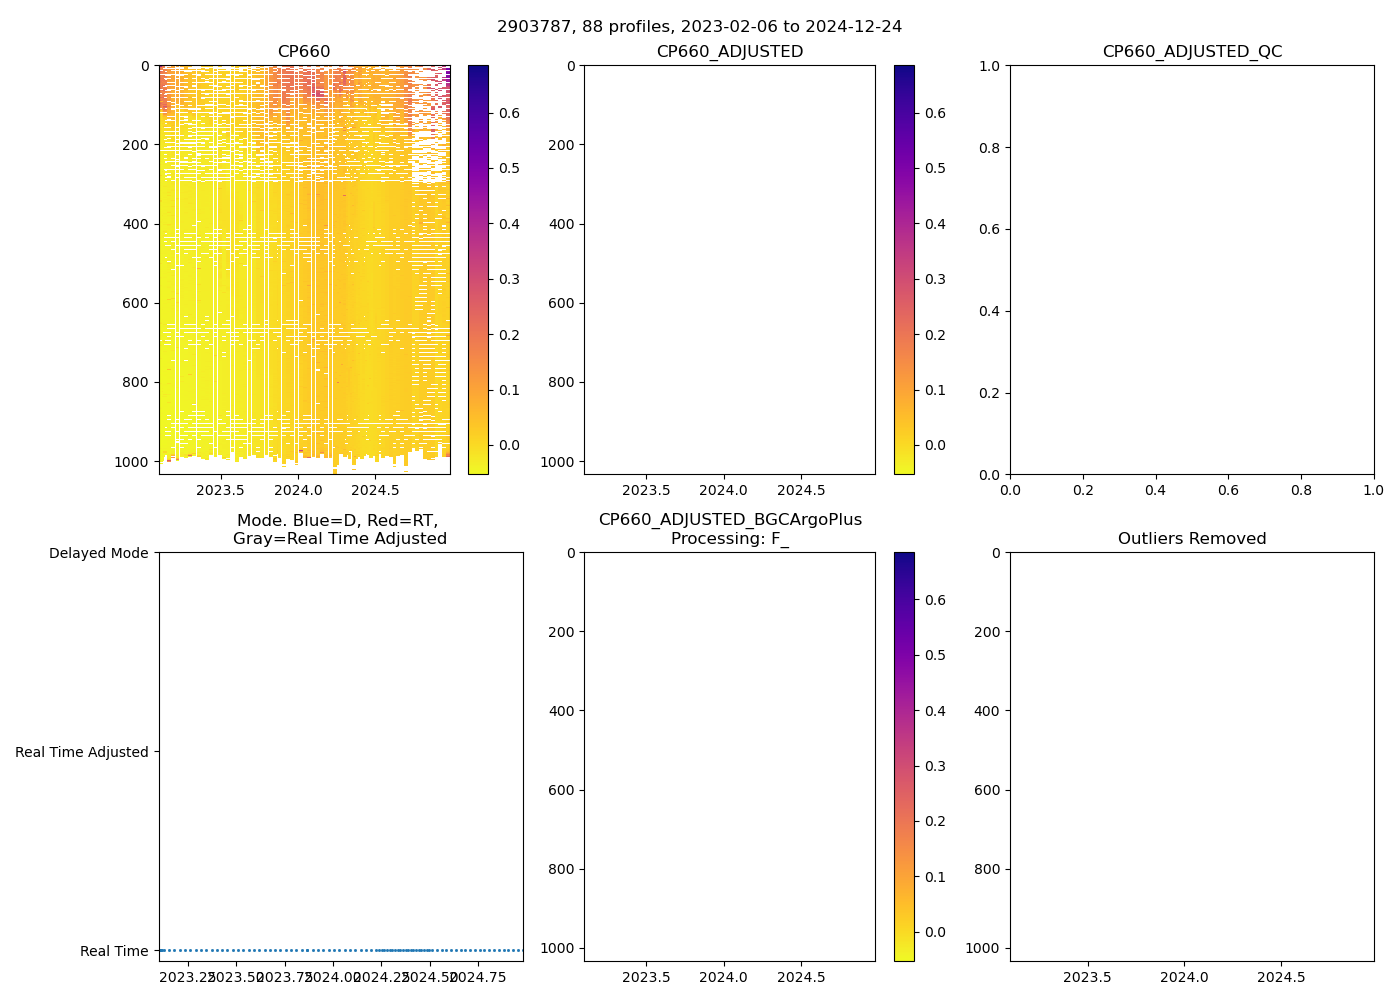This screenshot has width=1400, height=1000.
Task: Click inside the empty Outliers Removed plot
Action: click(x=1192, y=756)
